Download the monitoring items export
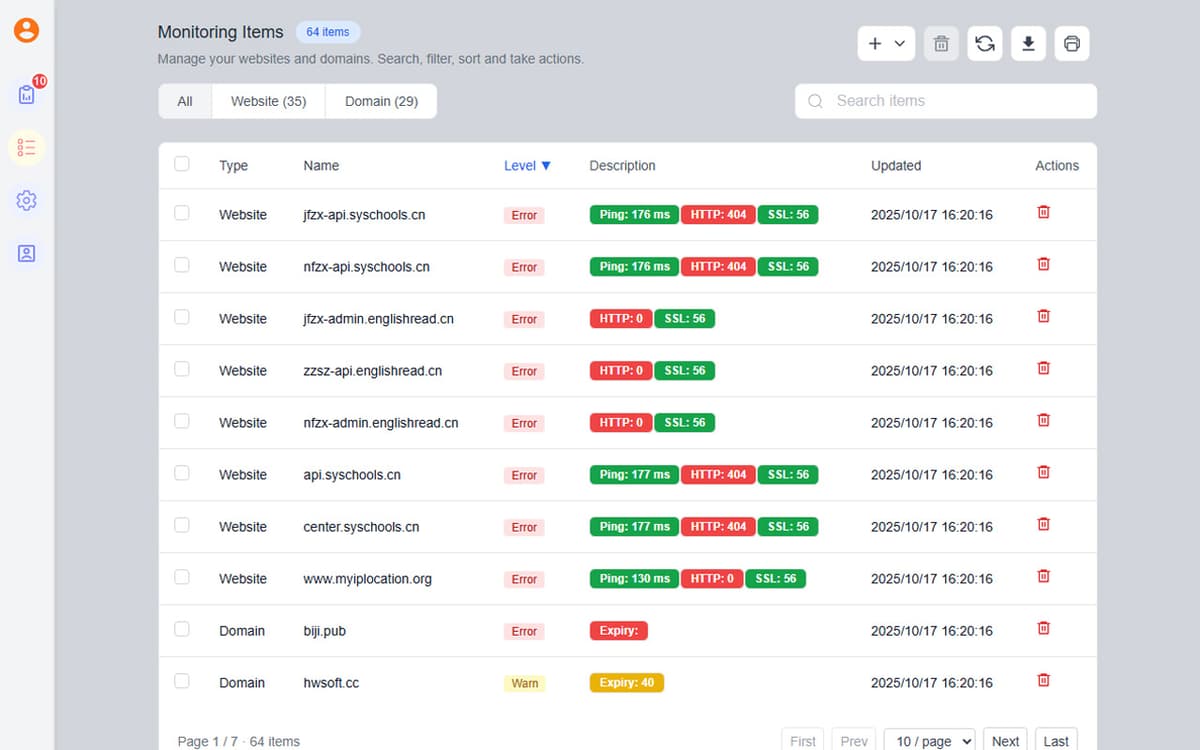 (x=1028, y=43)
